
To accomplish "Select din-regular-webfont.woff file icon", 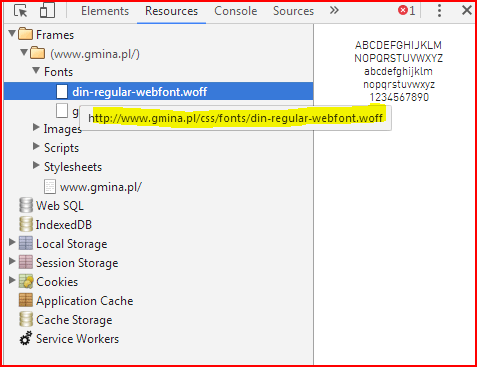I will coord(62,91).
